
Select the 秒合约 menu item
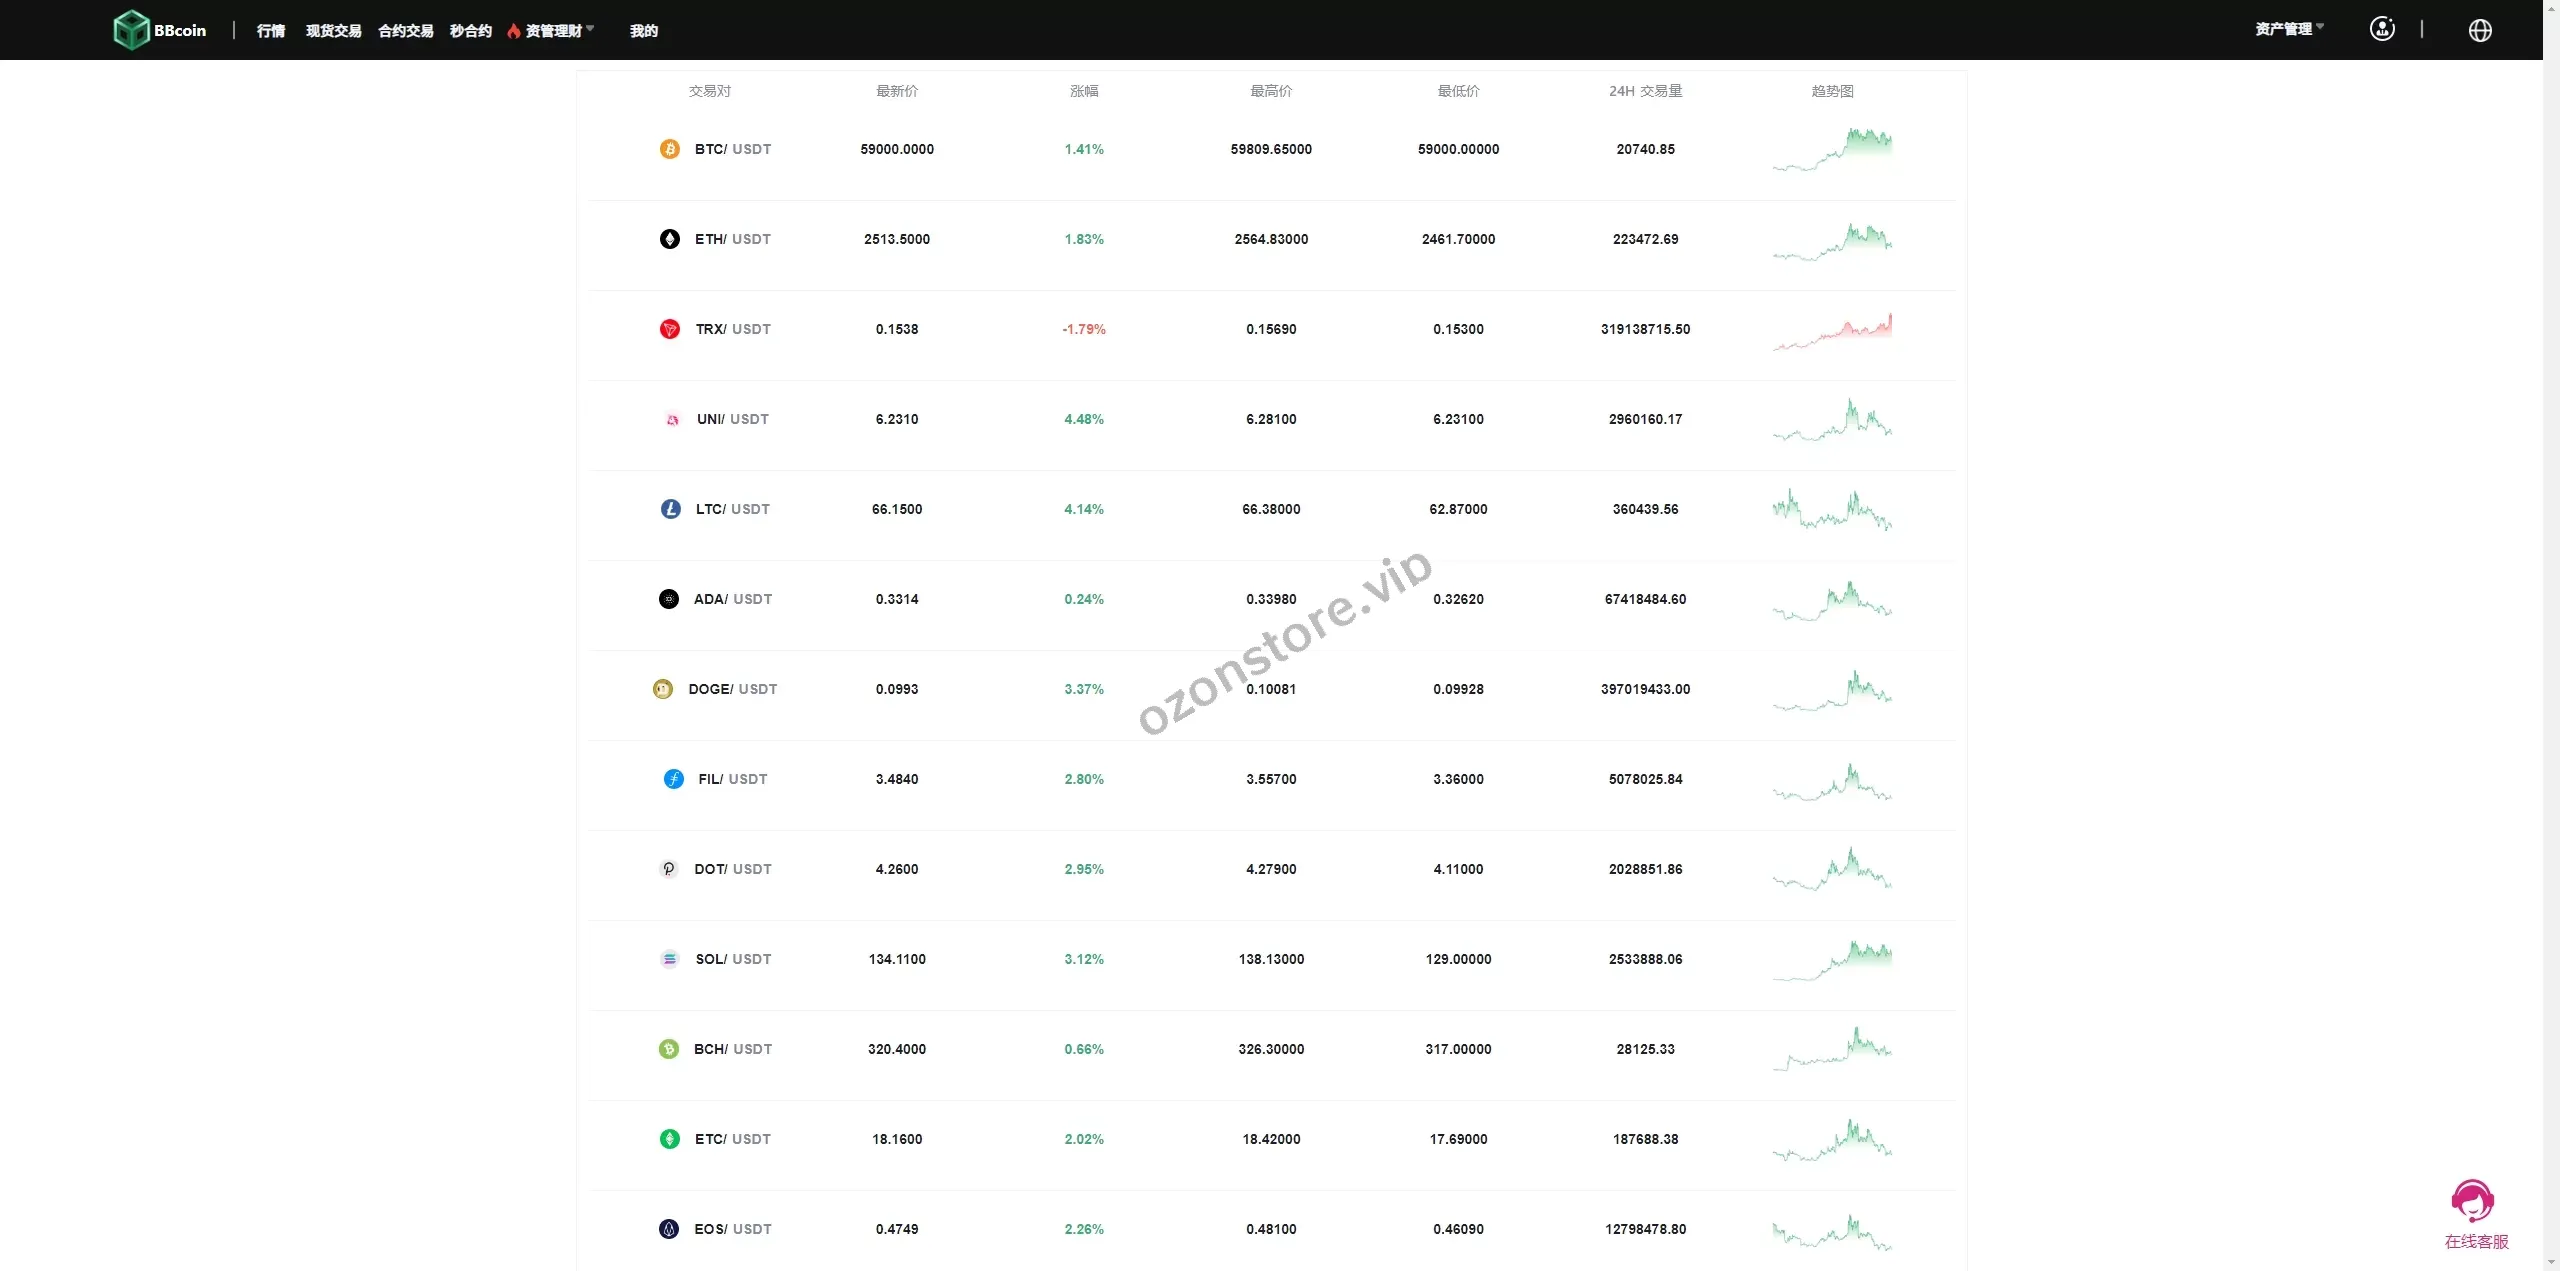tap(470, 31)
